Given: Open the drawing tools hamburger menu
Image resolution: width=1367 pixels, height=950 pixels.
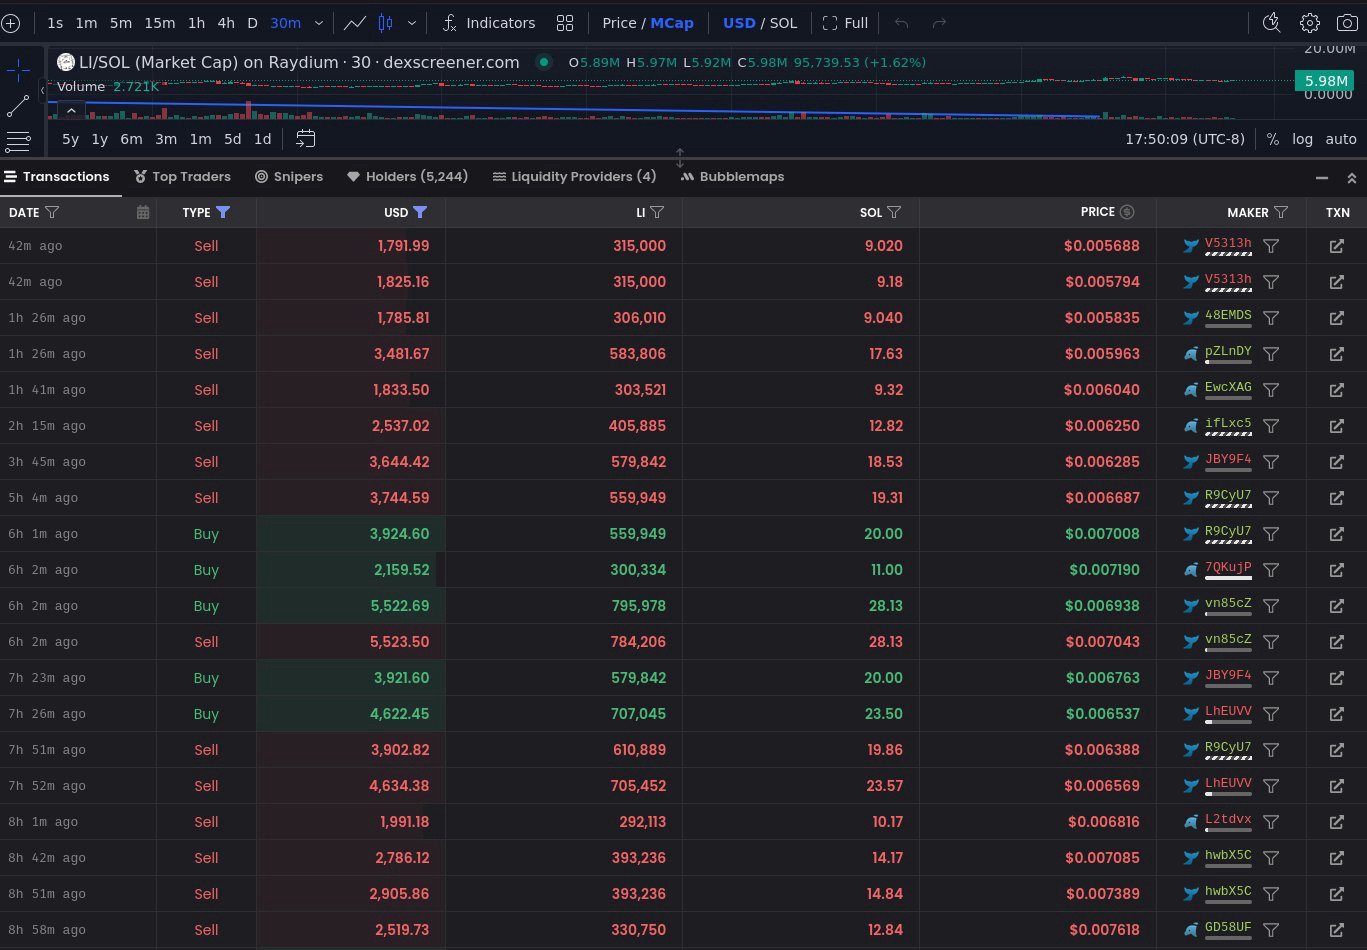Looking at the screenshot, I should (x=18, y=141).
